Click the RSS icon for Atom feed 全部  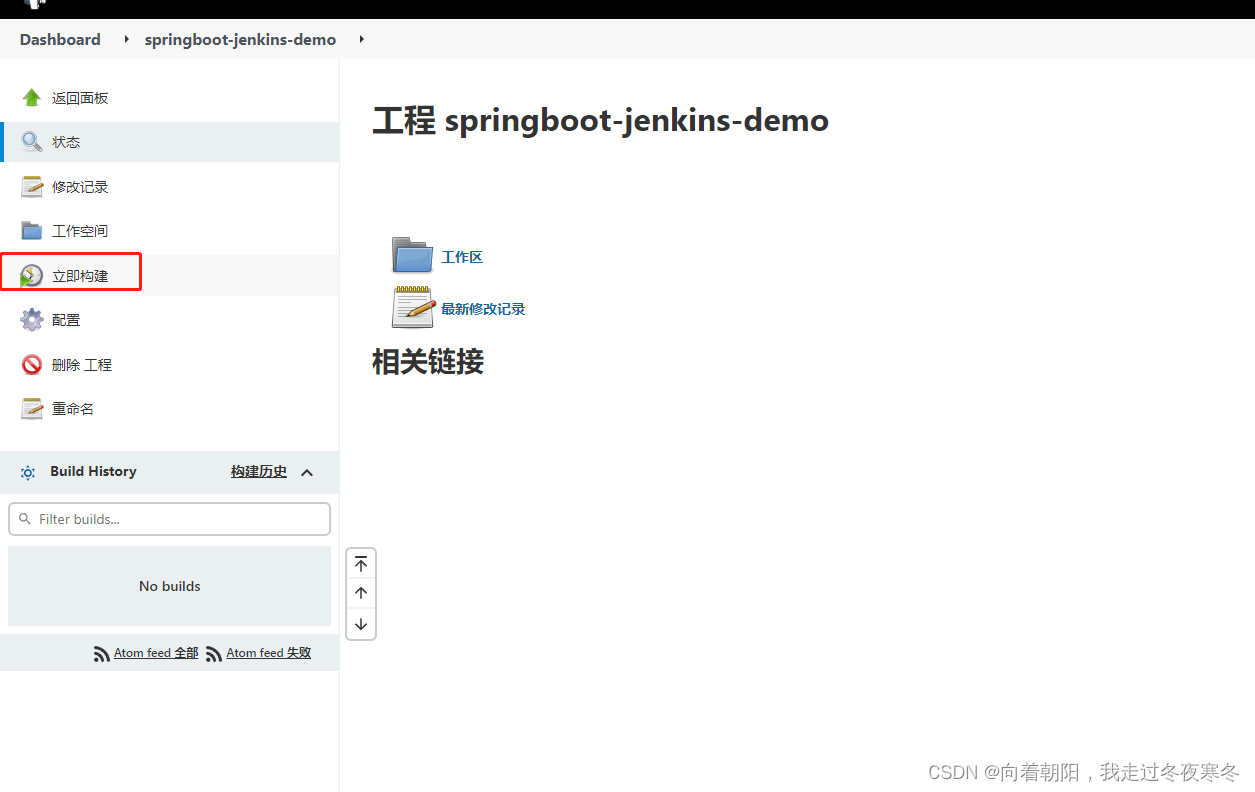[x=102, y=654]
